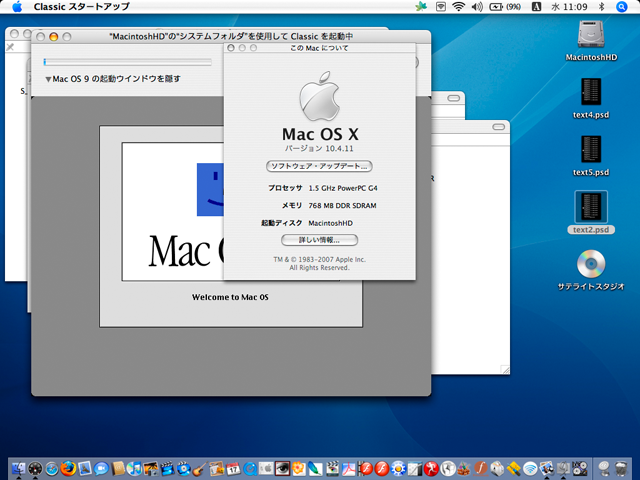
Task: Open the green leaf menu bar icon
Action: pos(420,7)
